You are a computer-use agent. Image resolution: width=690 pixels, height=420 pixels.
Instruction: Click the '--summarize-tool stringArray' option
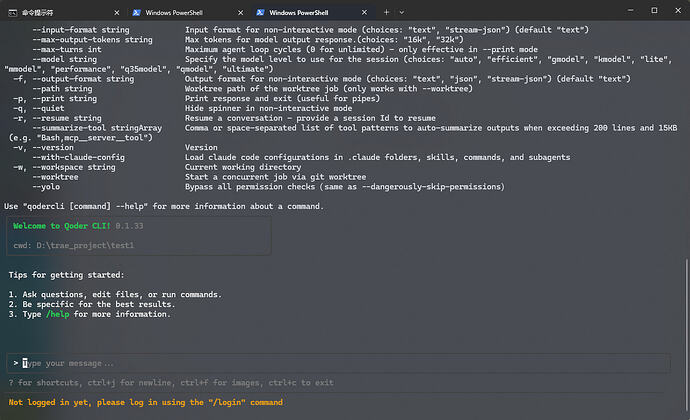pos(97,128)
